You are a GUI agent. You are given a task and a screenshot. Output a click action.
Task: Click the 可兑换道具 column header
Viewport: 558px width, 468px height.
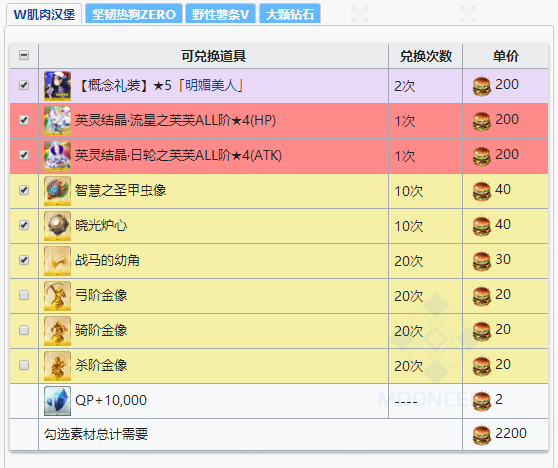[214, 56]
